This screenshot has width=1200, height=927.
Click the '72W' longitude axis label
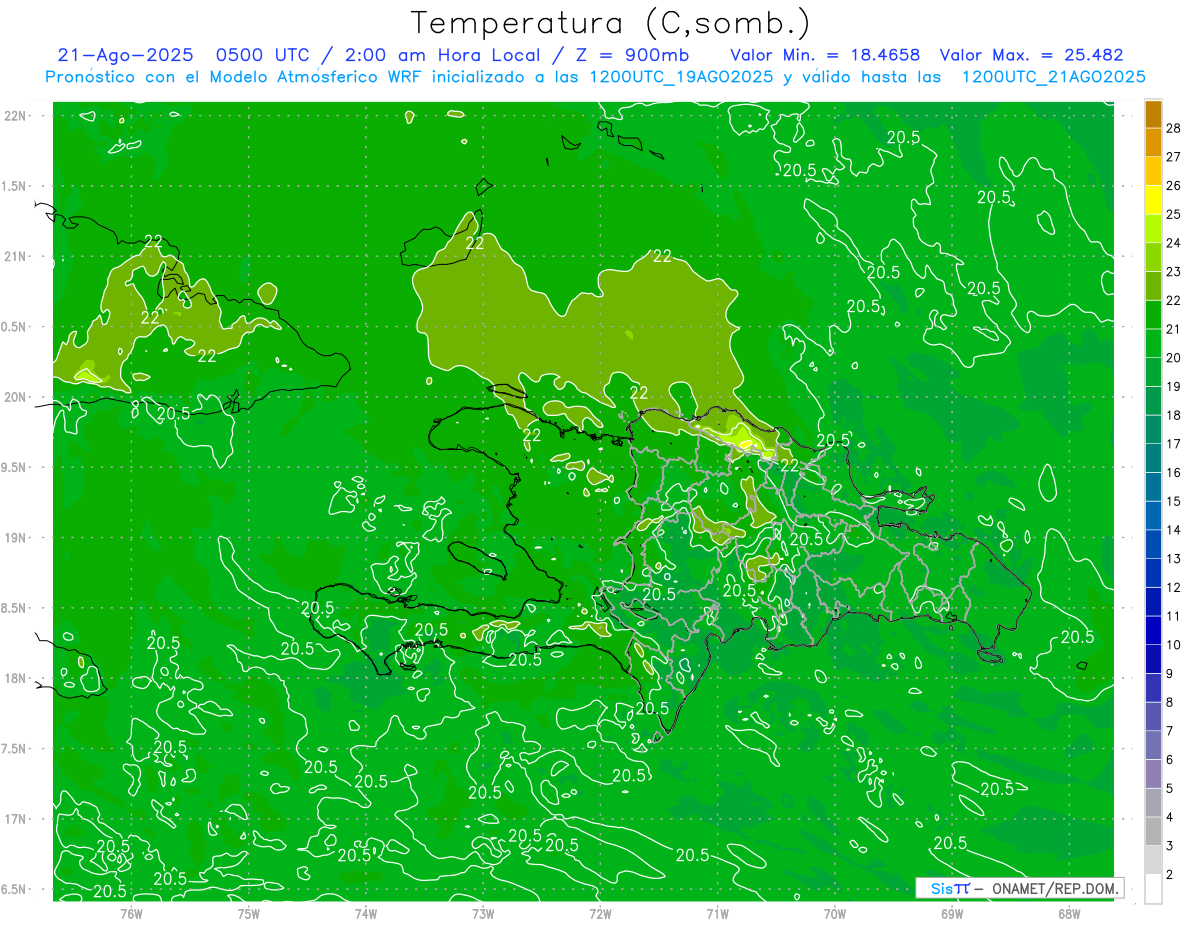point(600,913)
